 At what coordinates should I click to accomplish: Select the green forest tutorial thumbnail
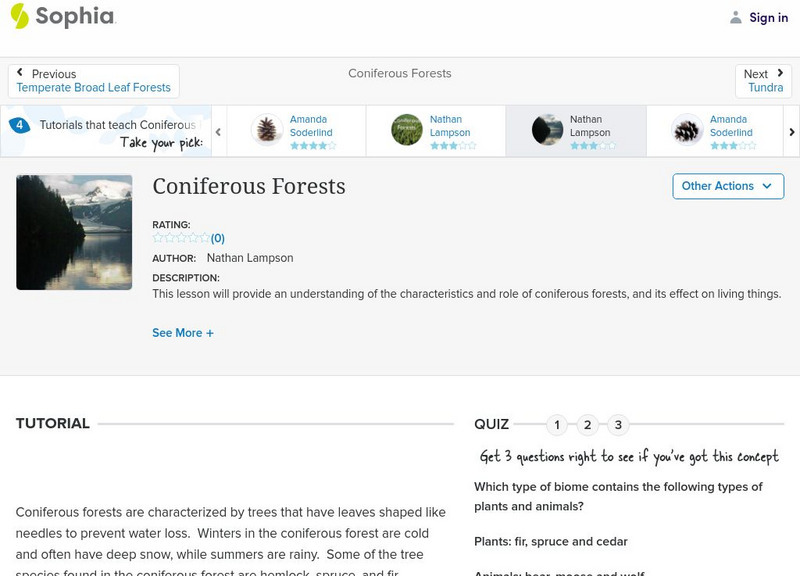click(x=407, y=130)
